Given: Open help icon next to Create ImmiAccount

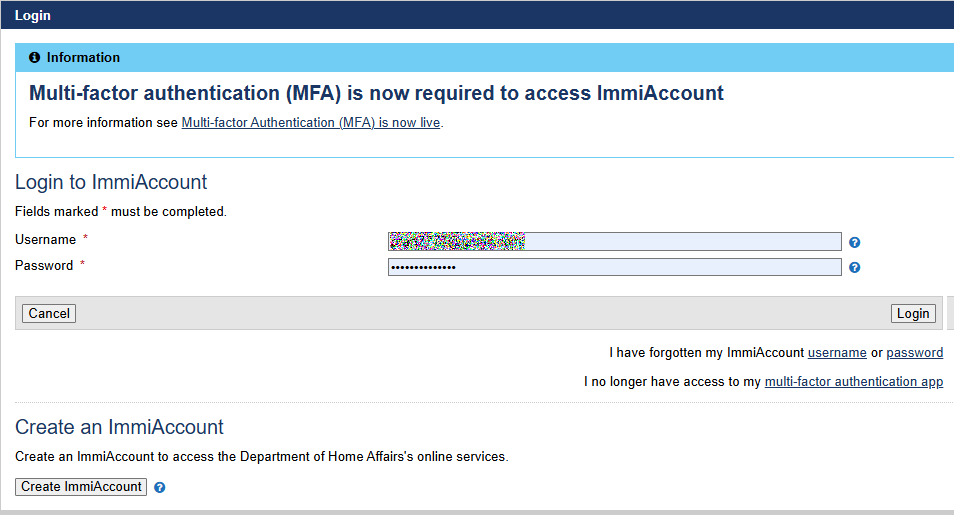Looking at the screenshot, I should [x=159, y=487].
